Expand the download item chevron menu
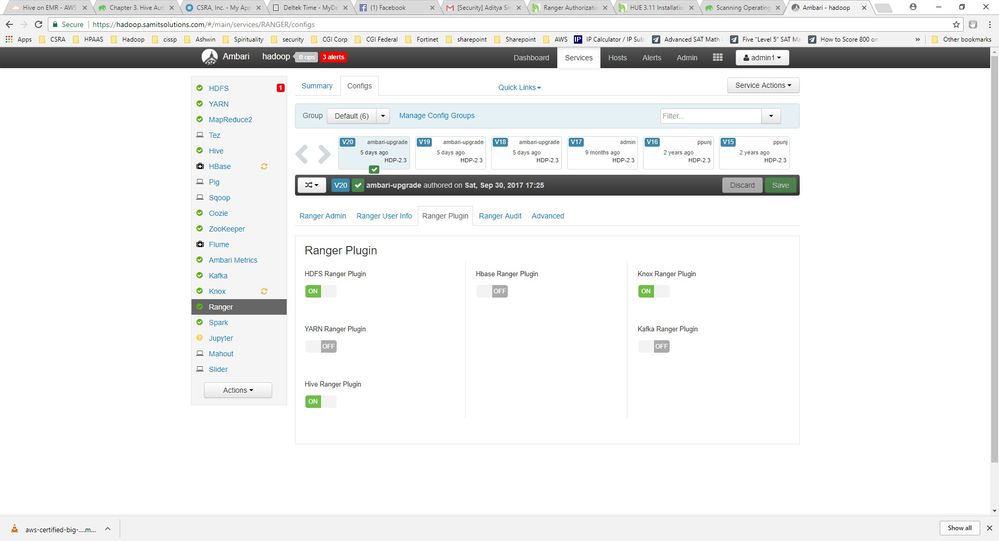Viewport: 999px width, 541px height. [108, 529]
